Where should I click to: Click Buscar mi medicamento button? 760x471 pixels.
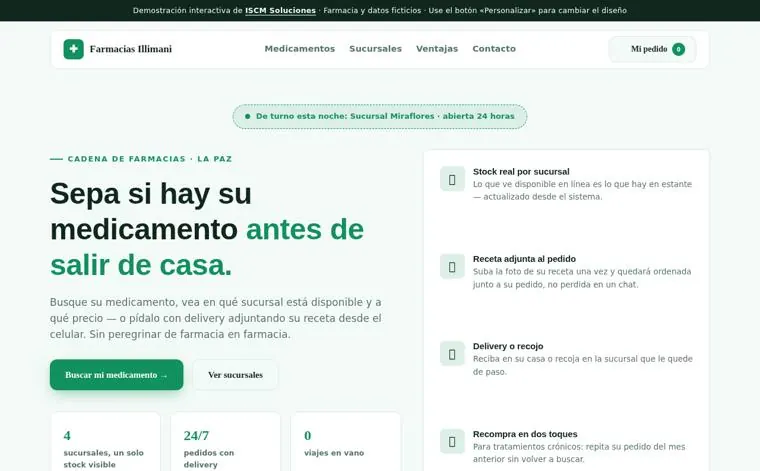pos(116,375)
